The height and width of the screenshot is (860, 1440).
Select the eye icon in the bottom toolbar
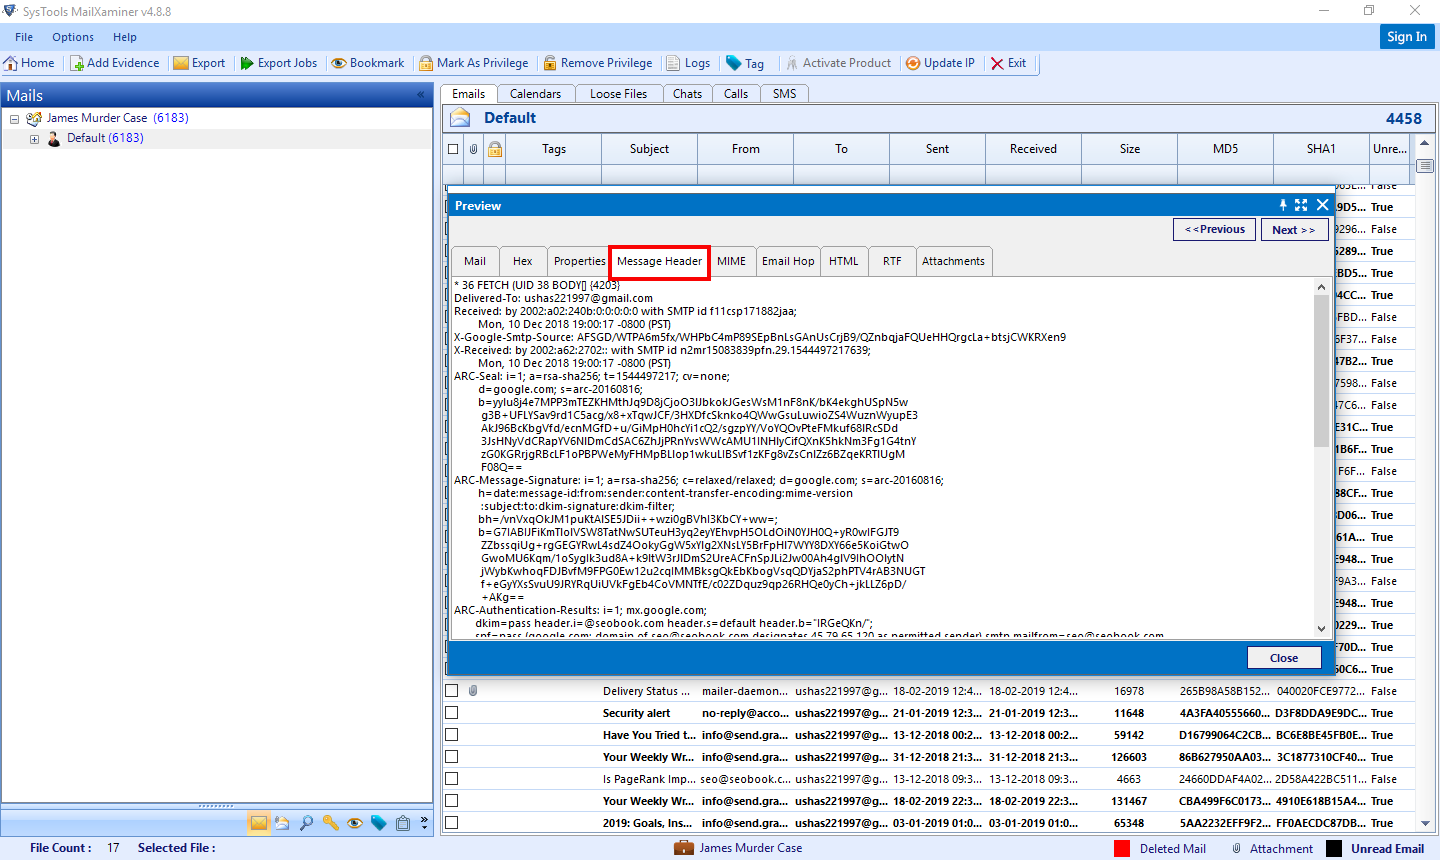[x=355, y=822]
